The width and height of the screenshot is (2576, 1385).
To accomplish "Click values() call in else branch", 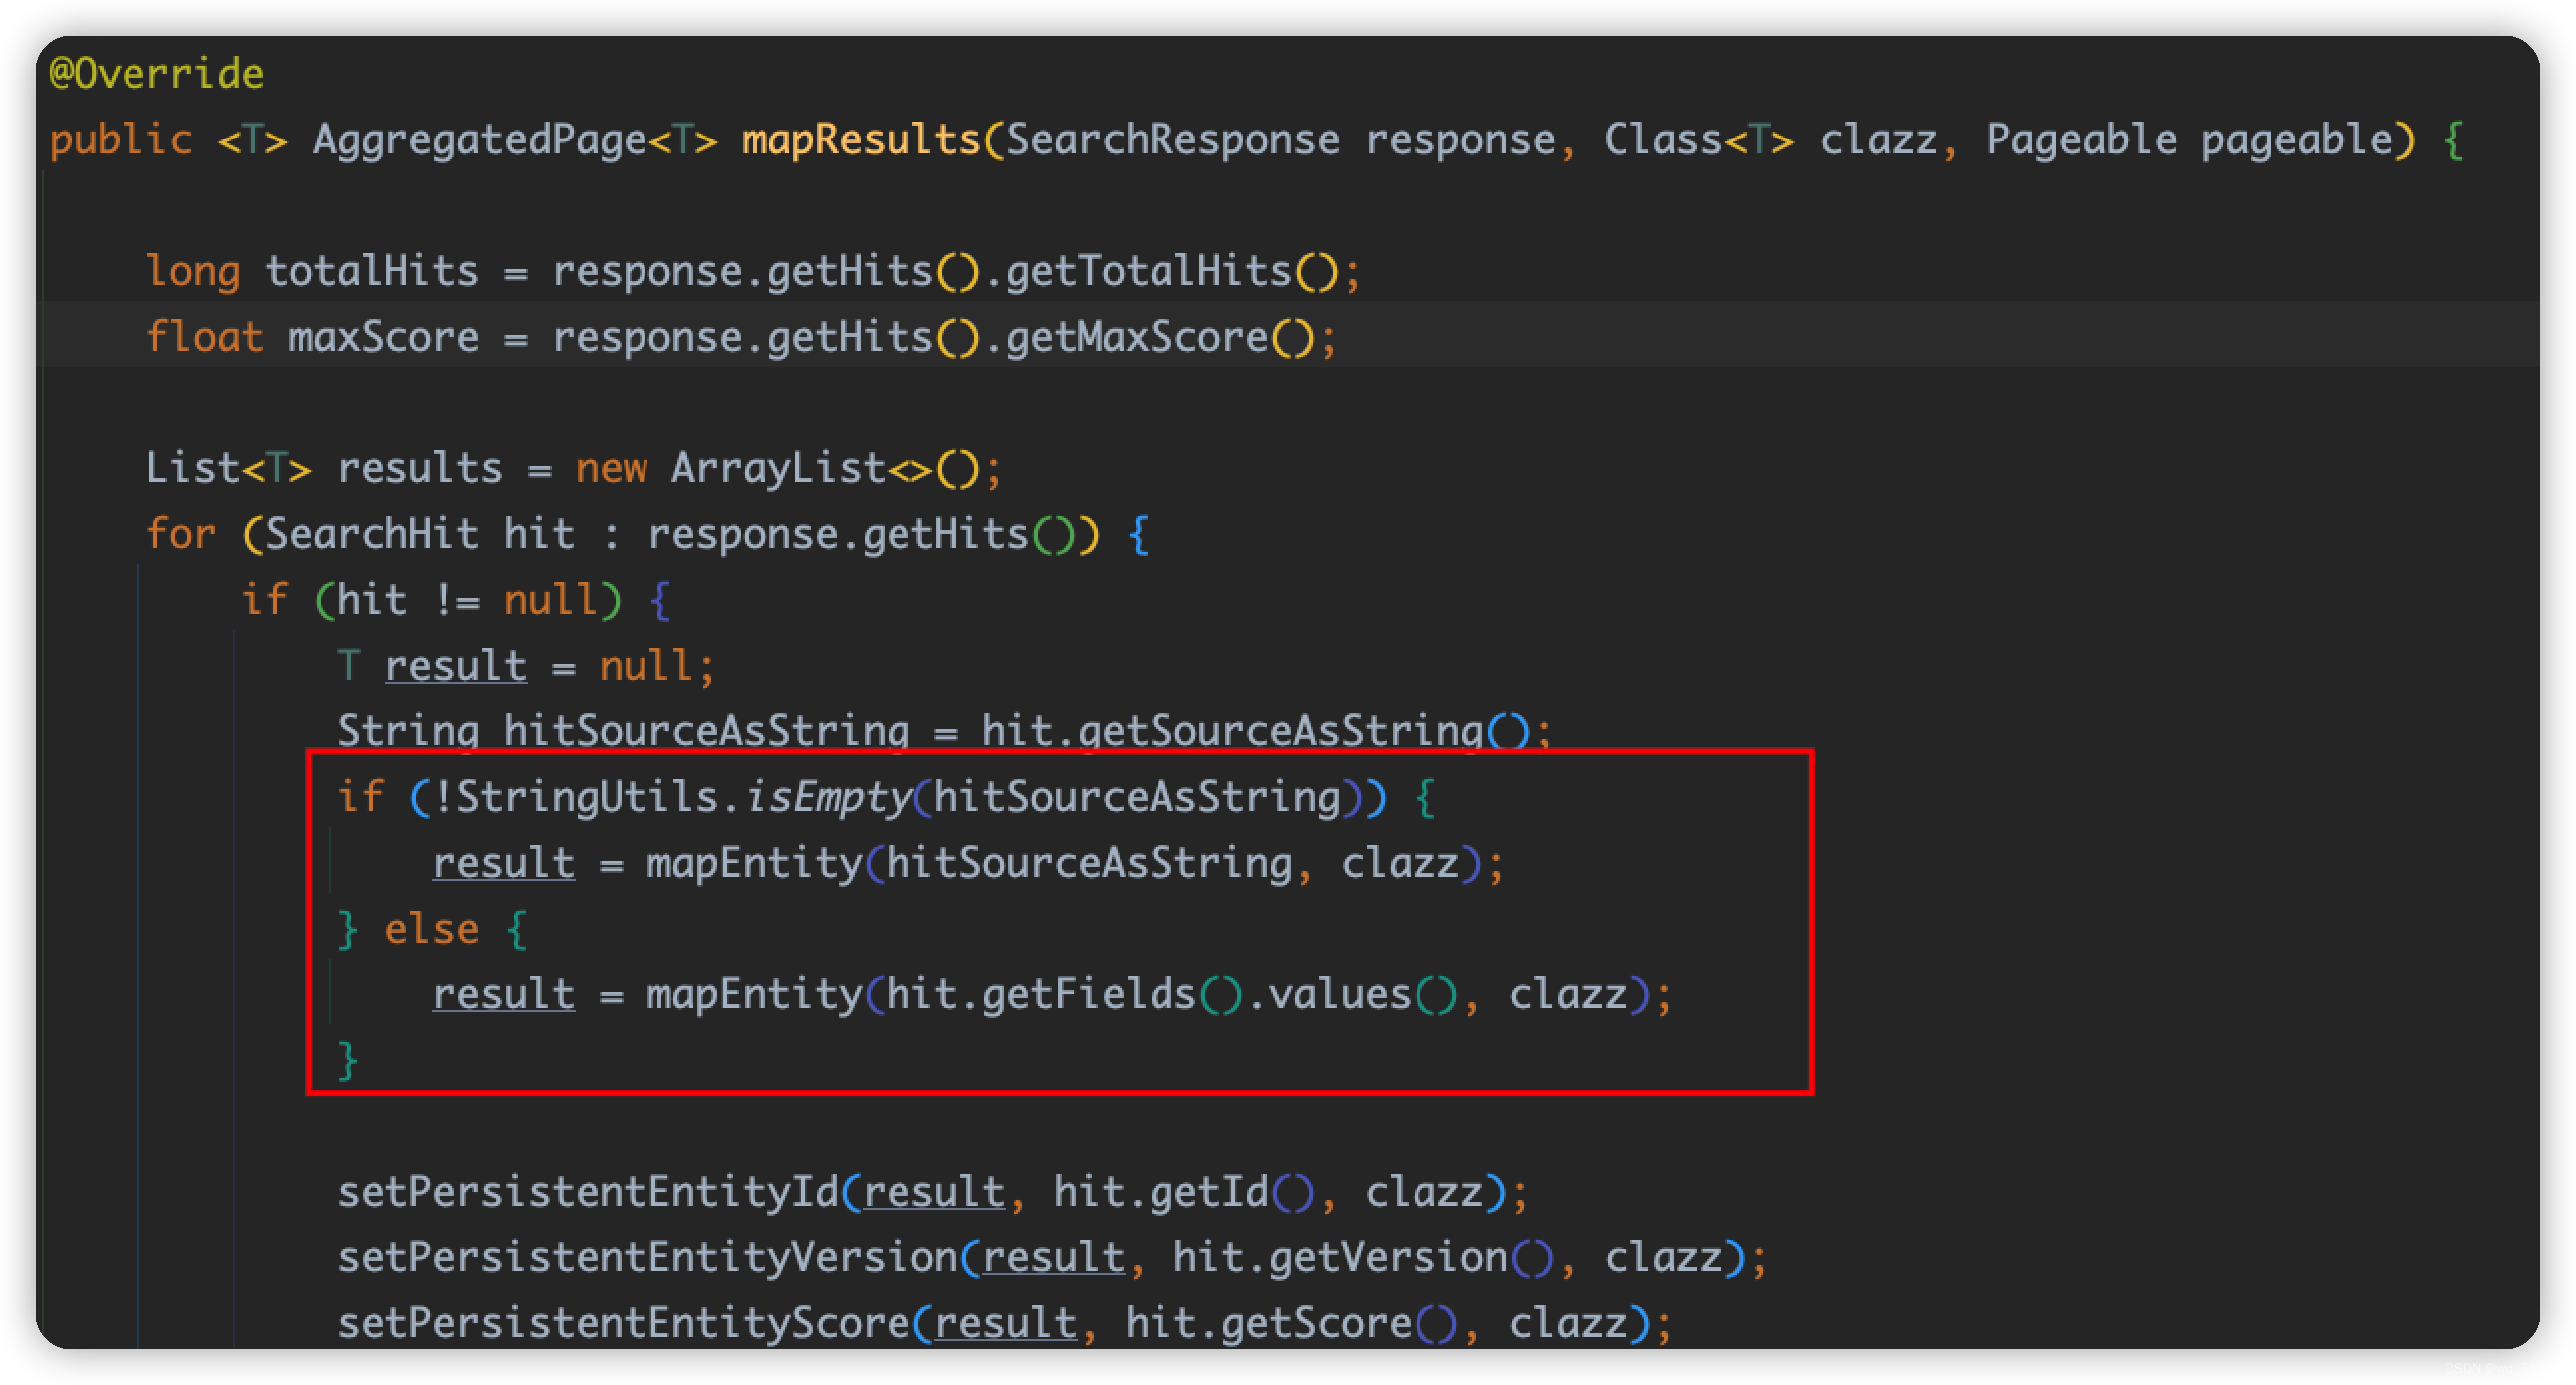I will tap(1362, 995).
